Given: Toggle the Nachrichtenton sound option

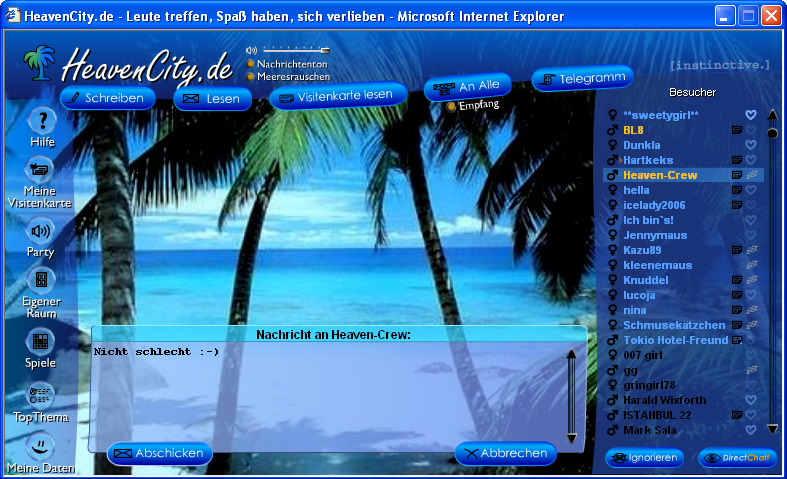Looking at the screenshot, I should (x=250, y=64).
